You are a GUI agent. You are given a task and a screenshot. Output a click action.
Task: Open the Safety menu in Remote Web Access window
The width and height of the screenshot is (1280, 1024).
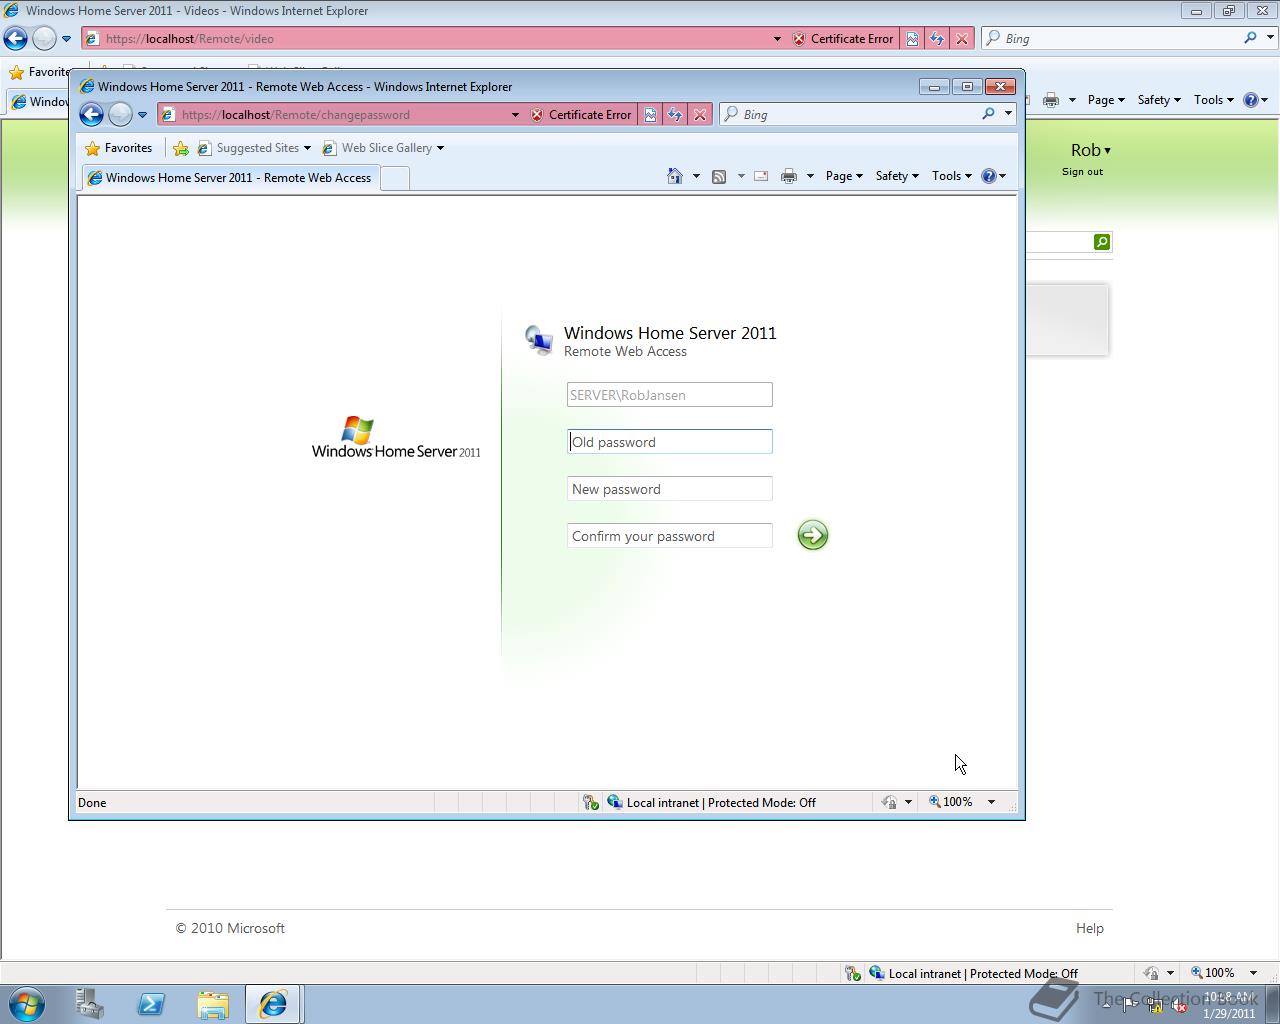click(896, 176)
